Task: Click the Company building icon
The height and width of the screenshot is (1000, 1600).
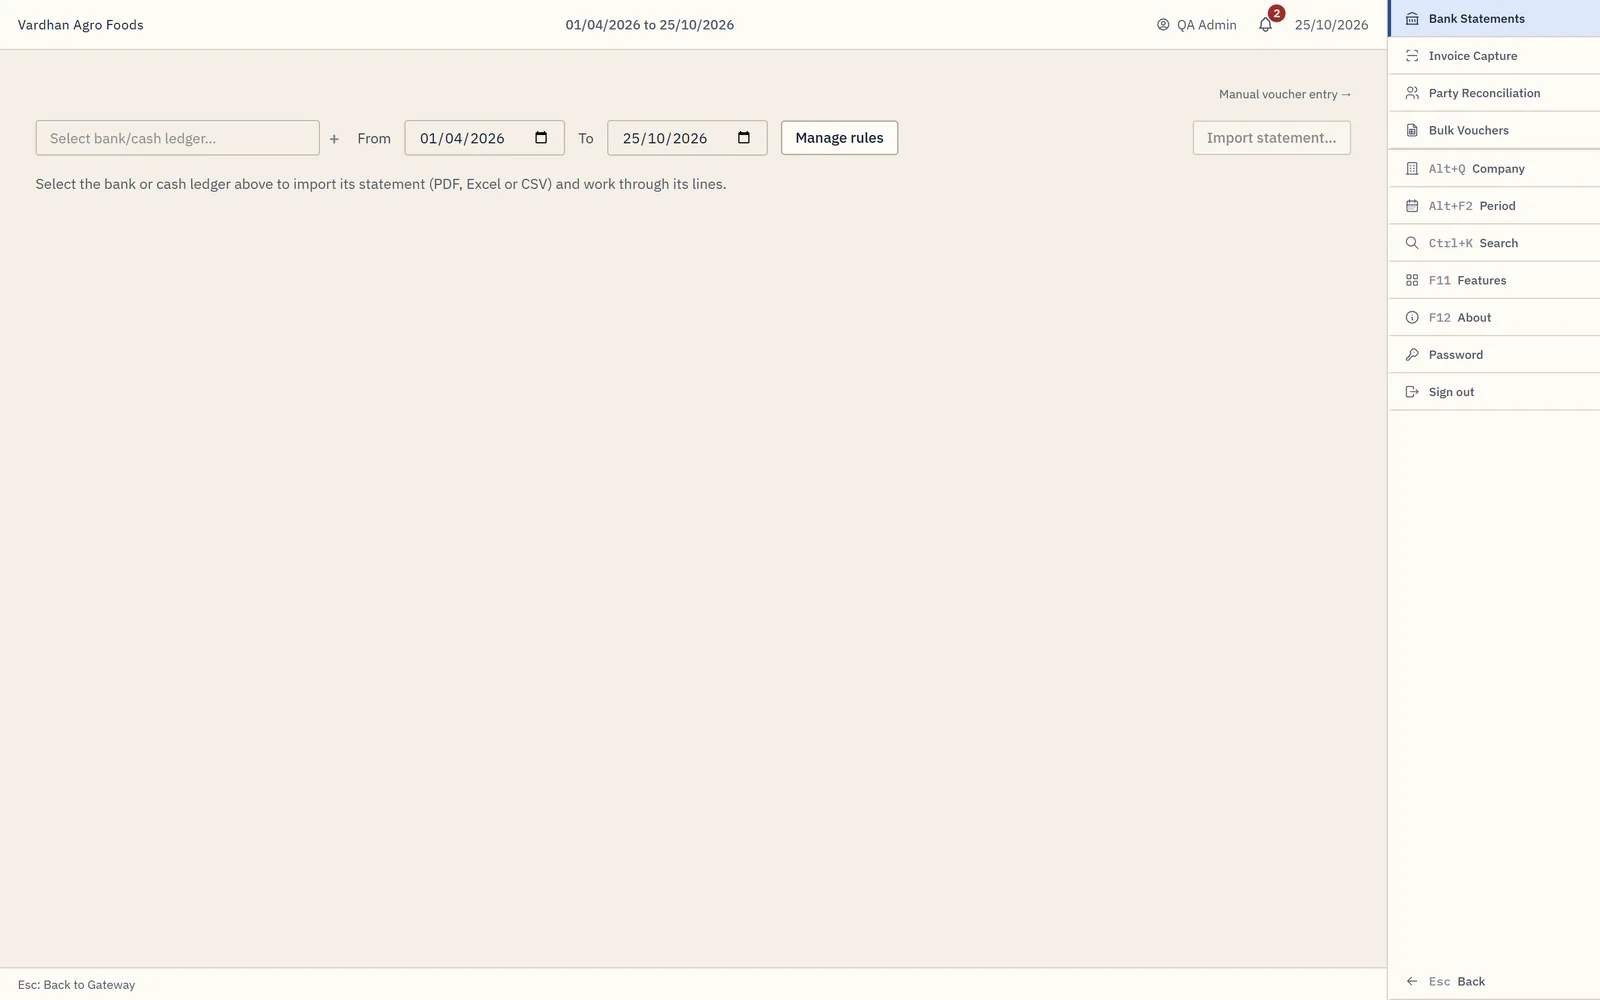Action: 1412,169
